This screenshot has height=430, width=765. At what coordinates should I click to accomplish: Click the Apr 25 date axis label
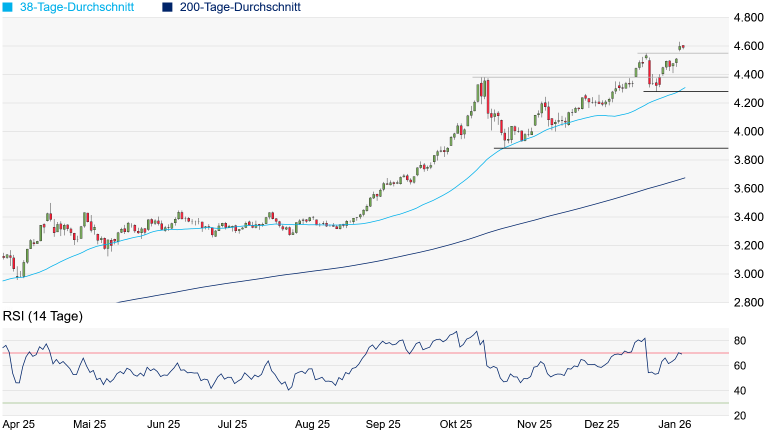point(20,423)
